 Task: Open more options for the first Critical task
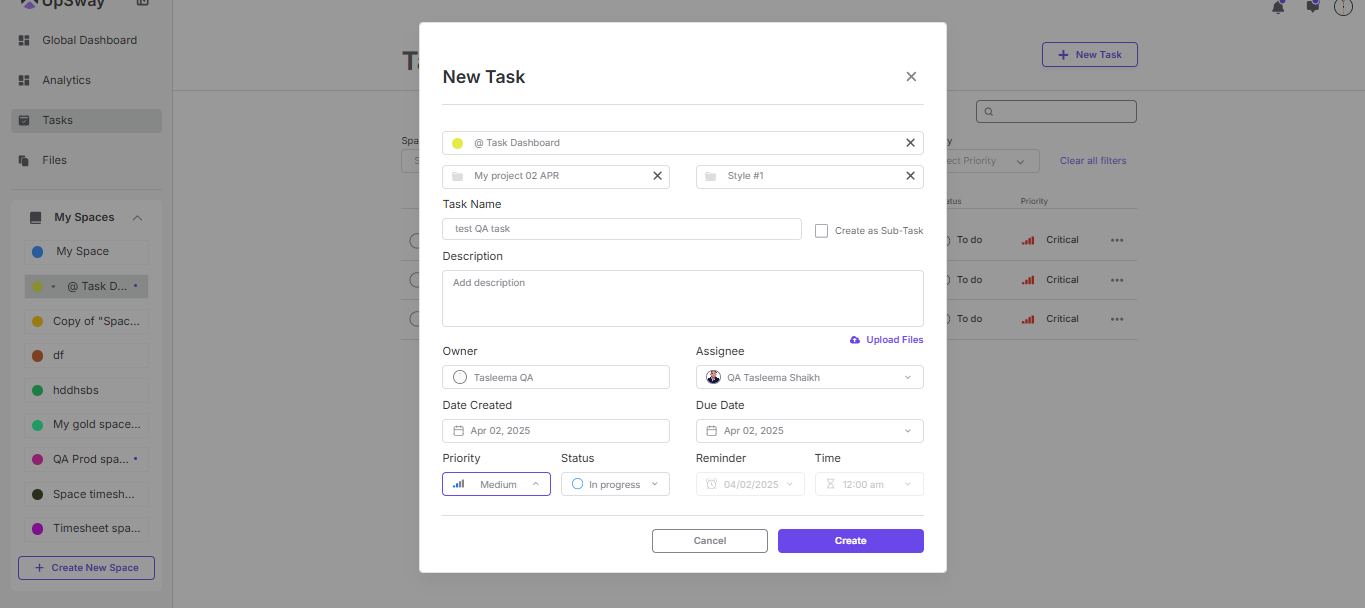click(1117, 240)
